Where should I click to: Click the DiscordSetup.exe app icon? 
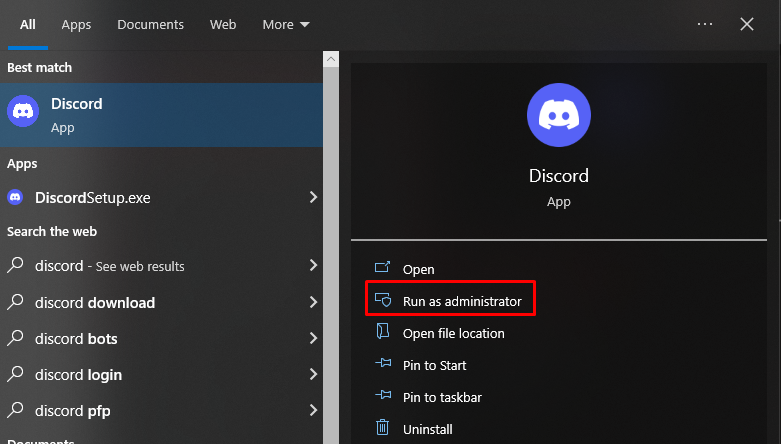[15, 197]
